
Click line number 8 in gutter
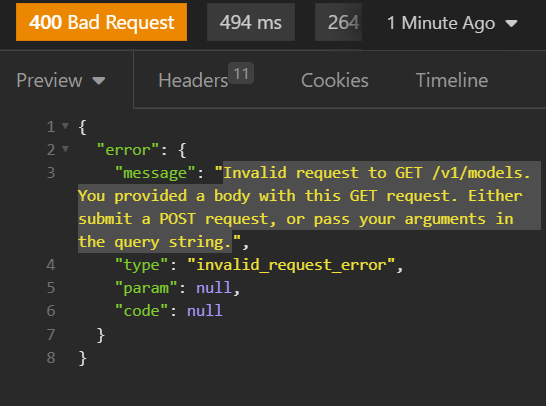(51, 358)
